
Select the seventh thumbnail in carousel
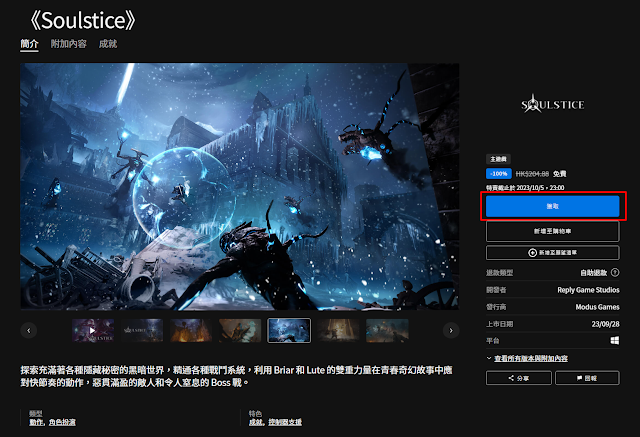pos(387,331)
